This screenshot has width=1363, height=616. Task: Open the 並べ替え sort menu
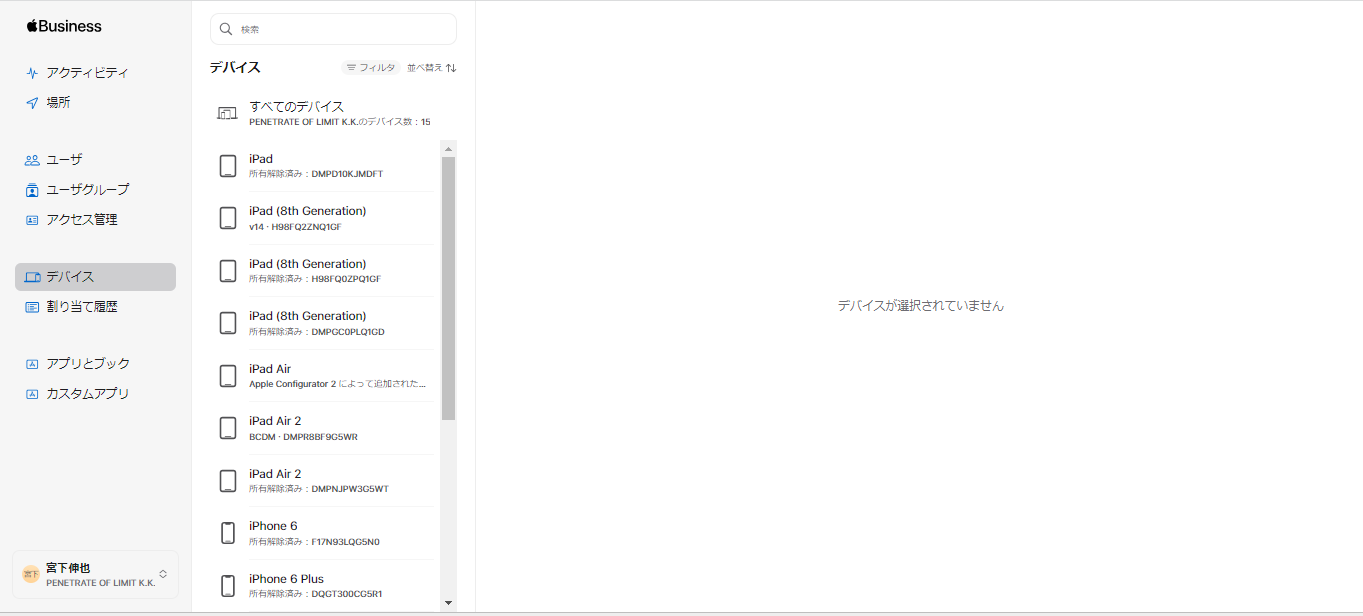pos(432,68)
